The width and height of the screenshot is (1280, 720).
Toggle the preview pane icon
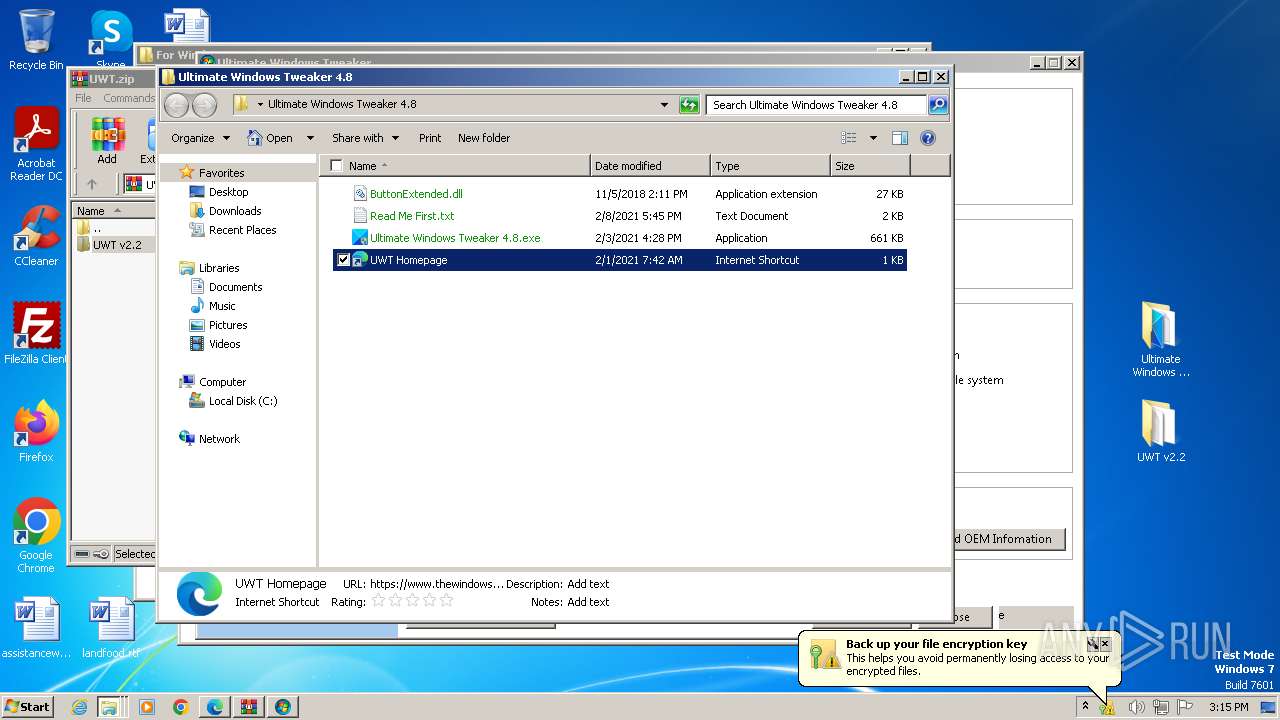click(x=900, y=138)
